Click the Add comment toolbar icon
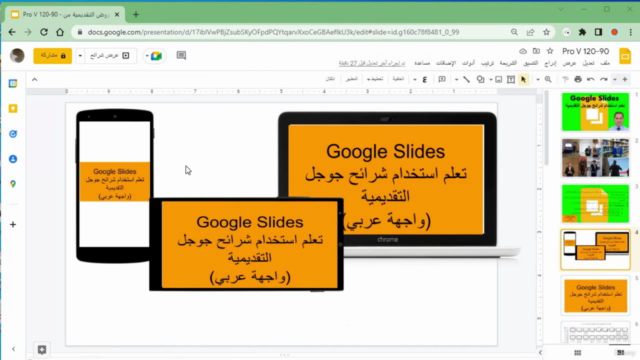Screen dimensions: 640x360 [x=442, y=79]
